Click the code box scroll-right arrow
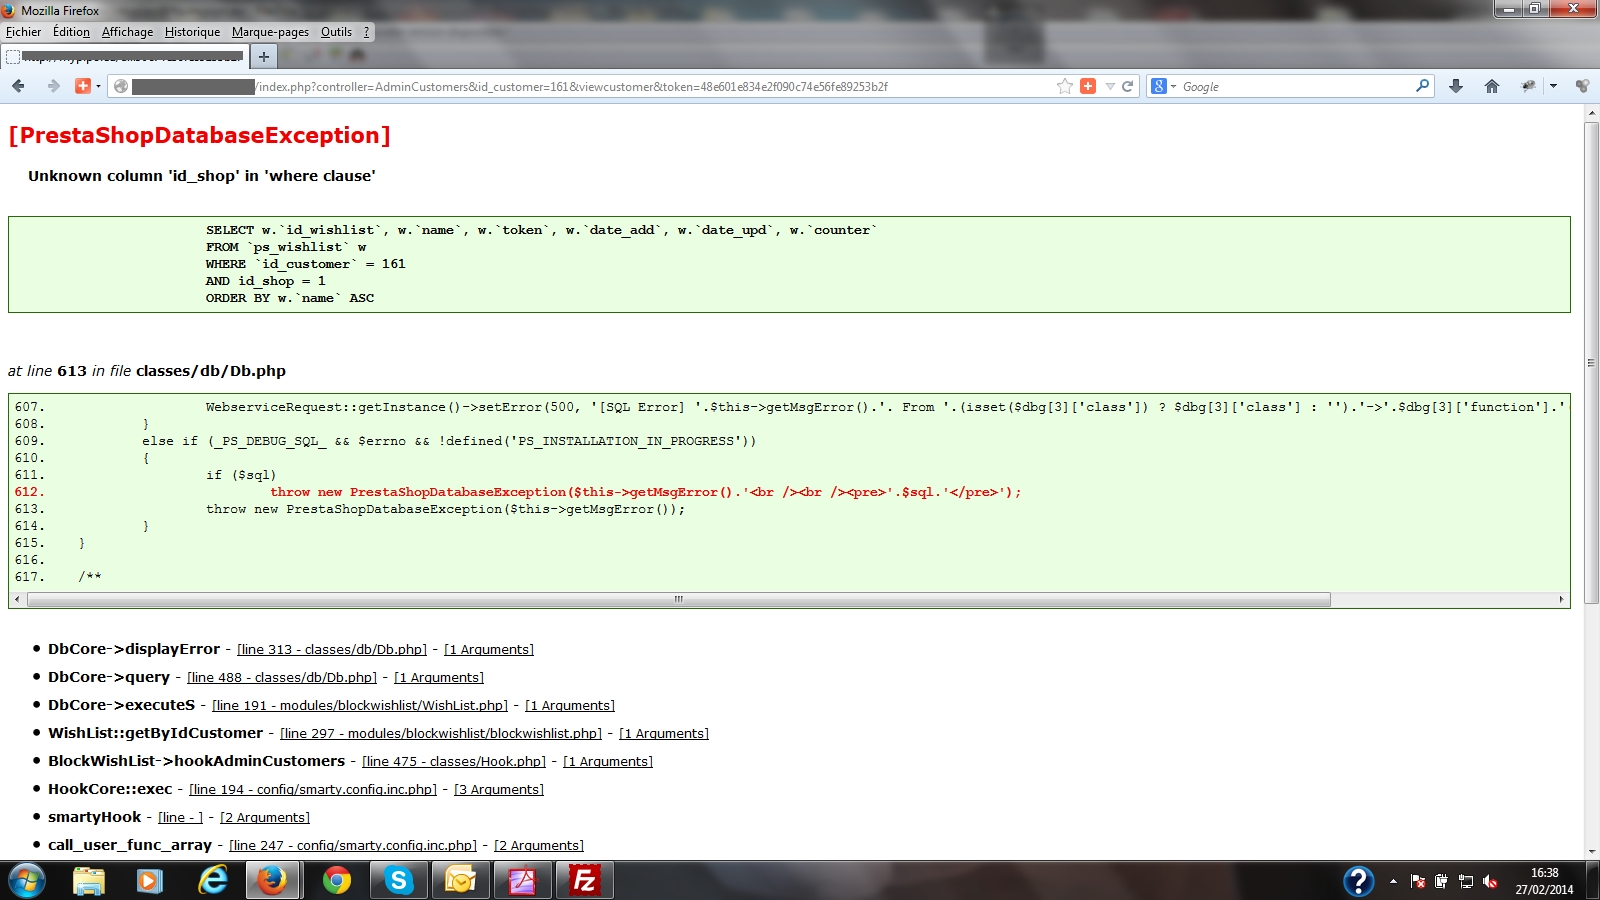Screen dimensions: 1600x900 pos(1561,599)
